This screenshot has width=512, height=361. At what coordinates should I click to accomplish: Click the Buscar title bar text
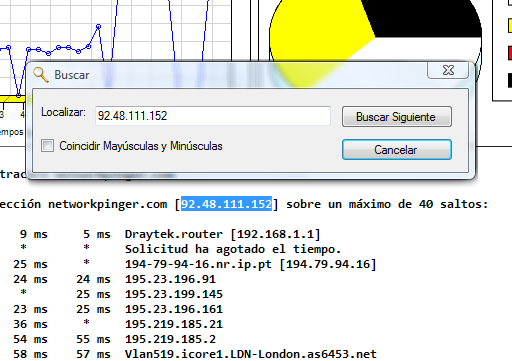[72, 75]
